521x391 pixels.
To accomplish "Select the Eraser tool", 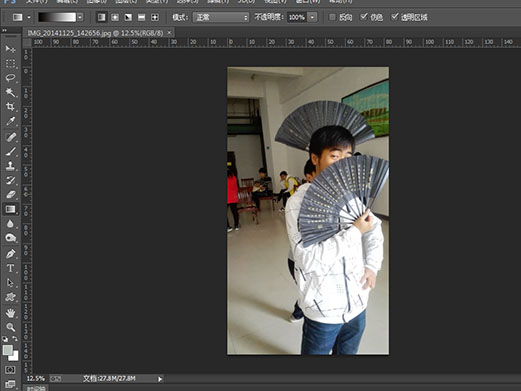I will coord(10,195).
